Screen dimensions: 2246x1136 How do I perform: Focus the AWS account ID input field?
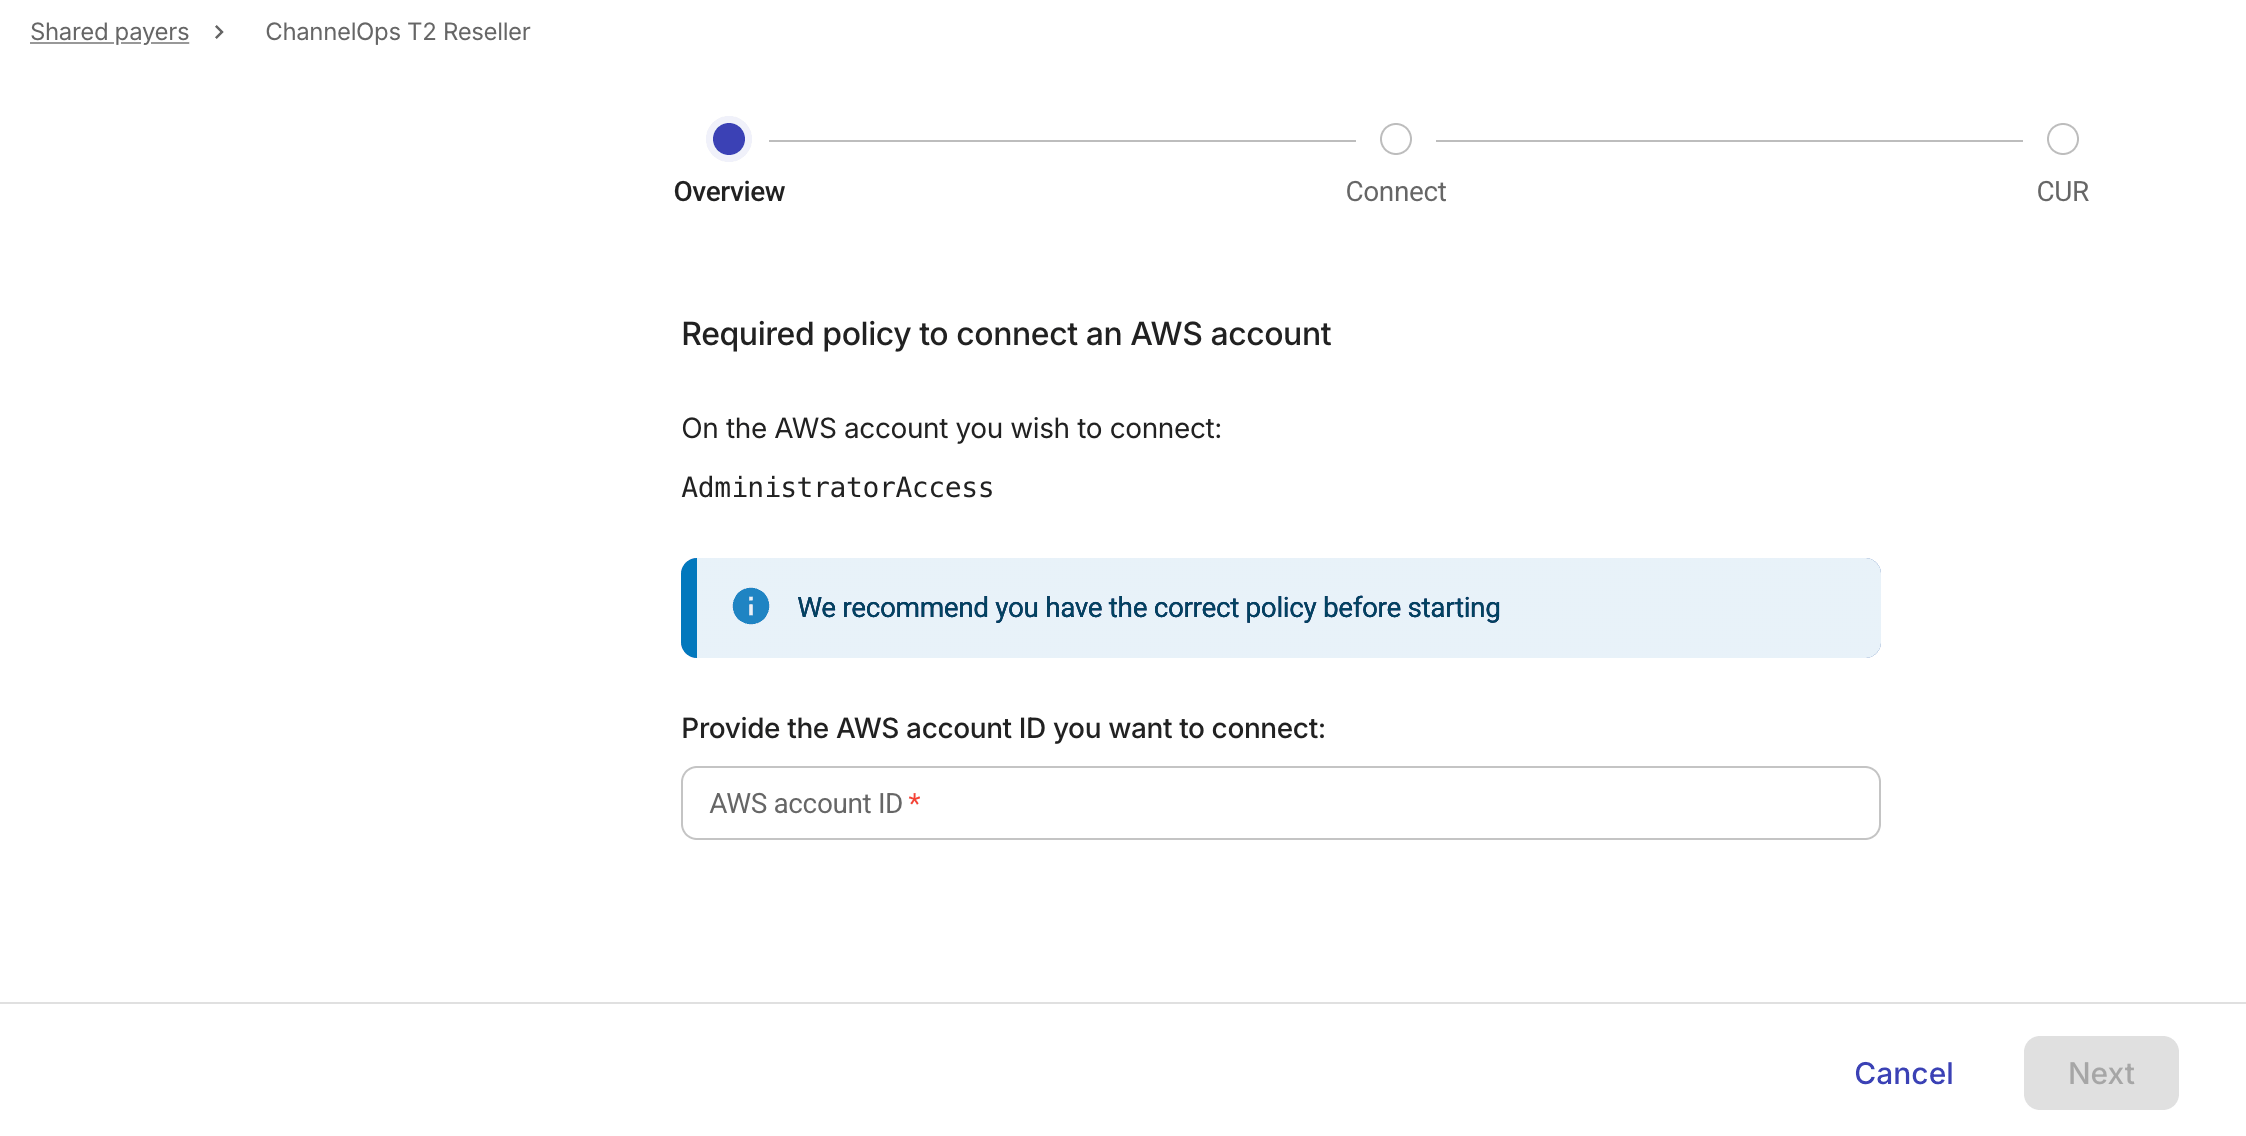[x=1280, y=803]
